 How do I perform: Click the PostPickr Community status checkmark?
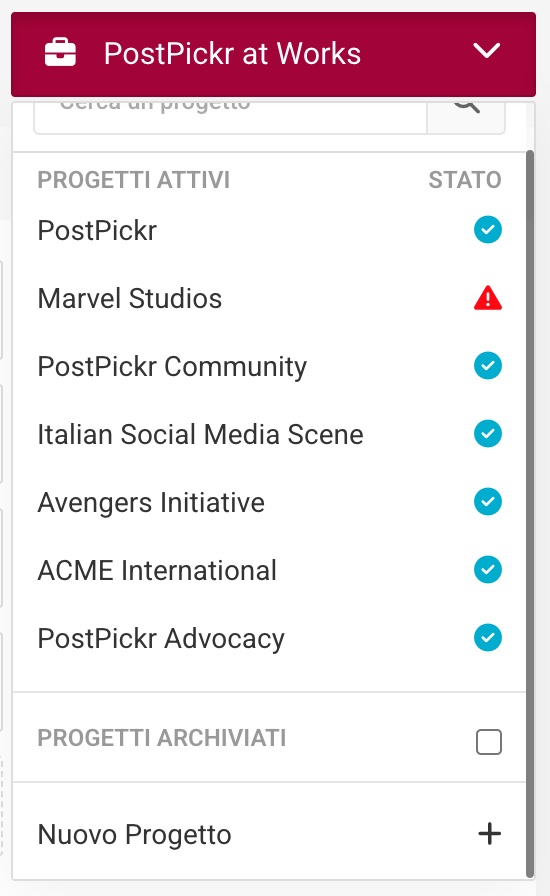[488, 366]
